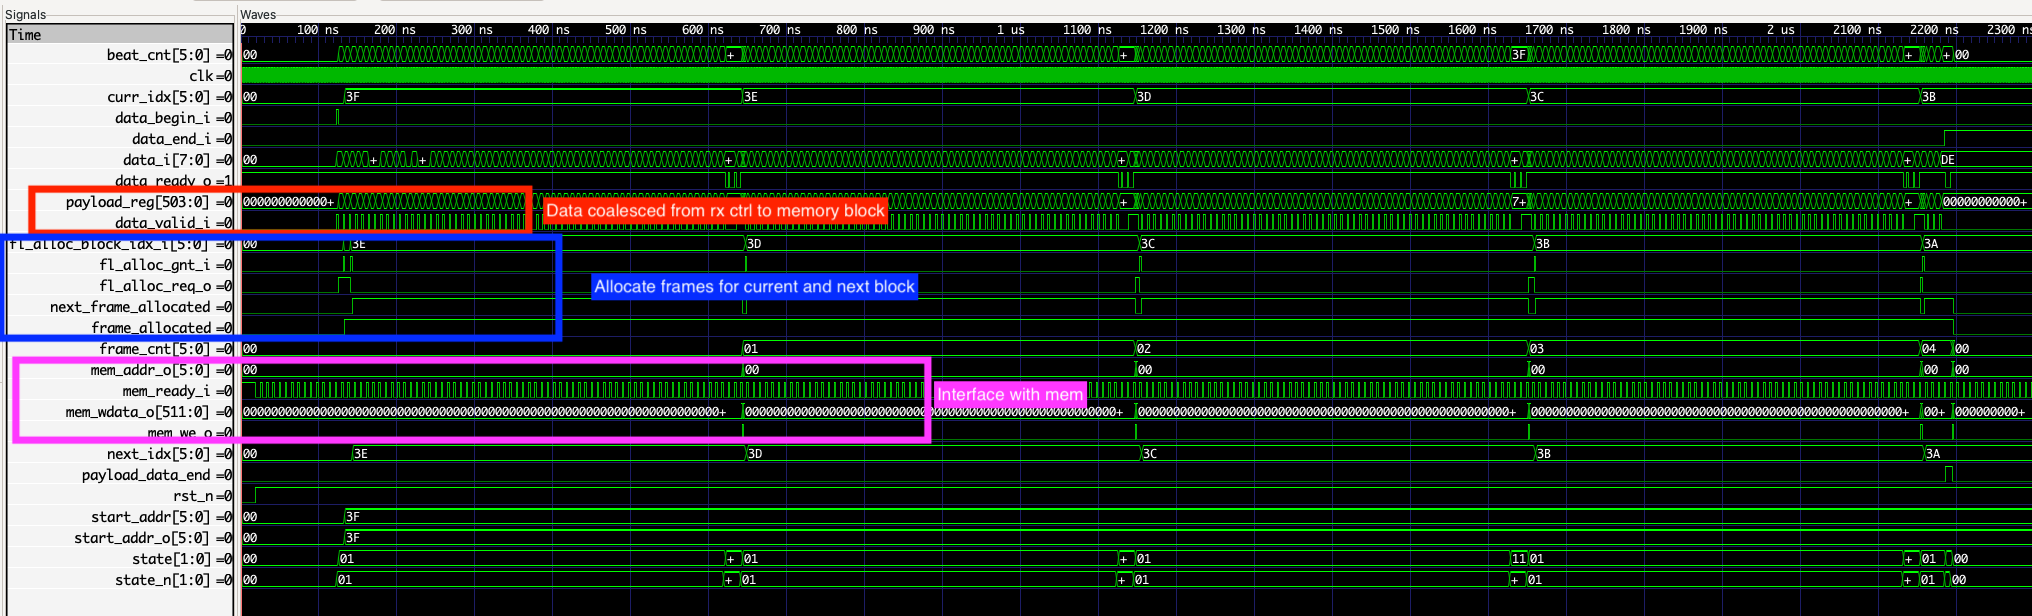The height and width of the screenshot is (616, 2032).
Task: Click the Time header in Signals panel
Action: pos(25,35)
